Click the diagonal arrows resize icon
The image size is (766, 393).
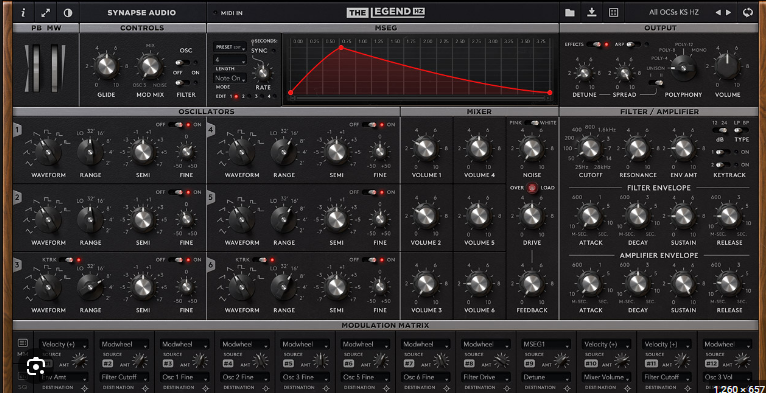(x=45, y=13)
